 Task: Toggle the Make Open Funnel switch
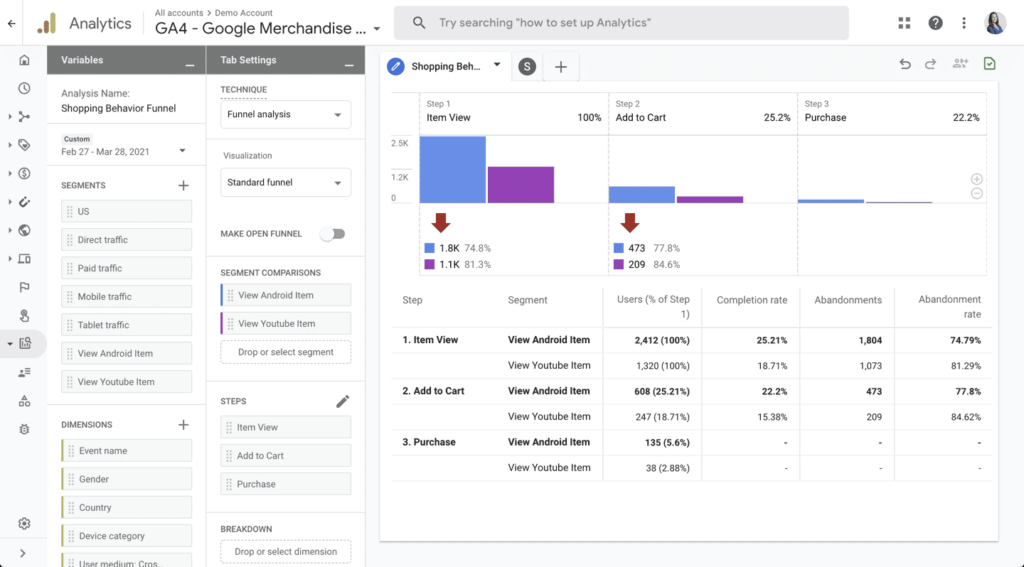[x=333, y=234]
